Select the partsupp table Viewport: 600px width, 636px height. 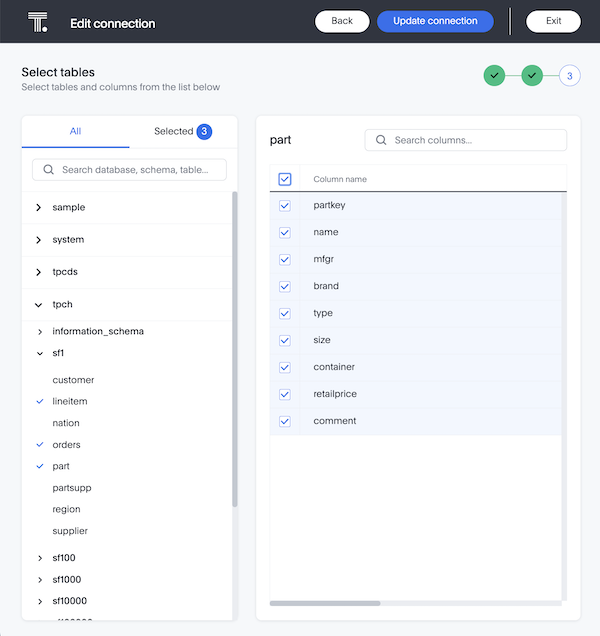(x=72, y=488)
